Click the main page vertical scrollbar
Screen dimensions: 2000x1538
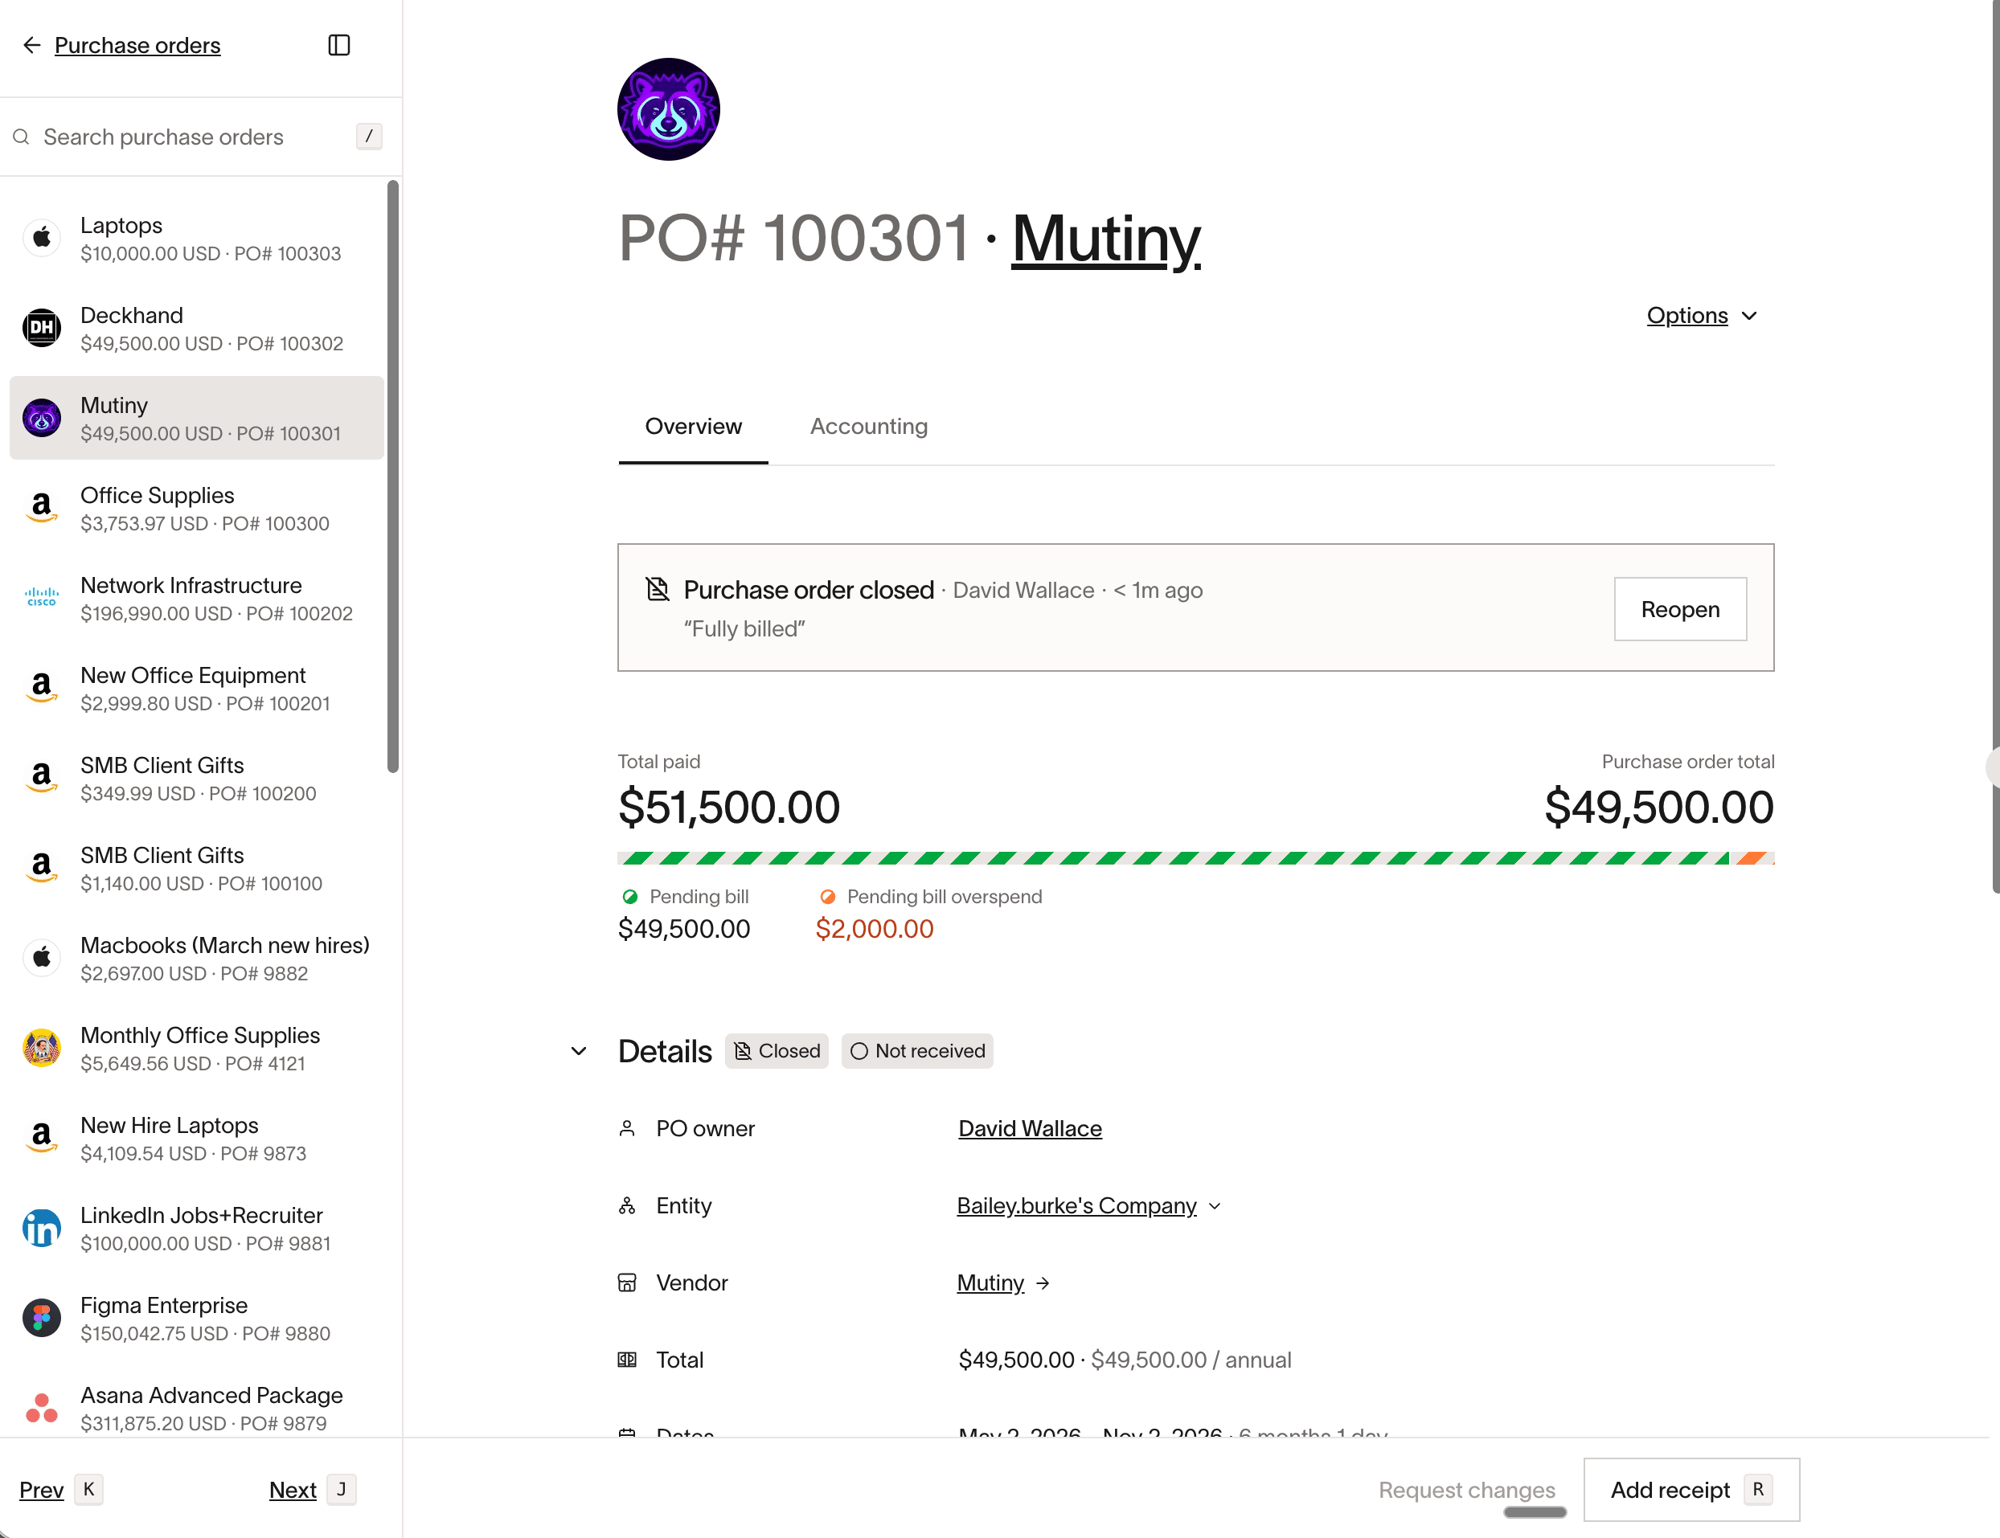[1996, 446]
